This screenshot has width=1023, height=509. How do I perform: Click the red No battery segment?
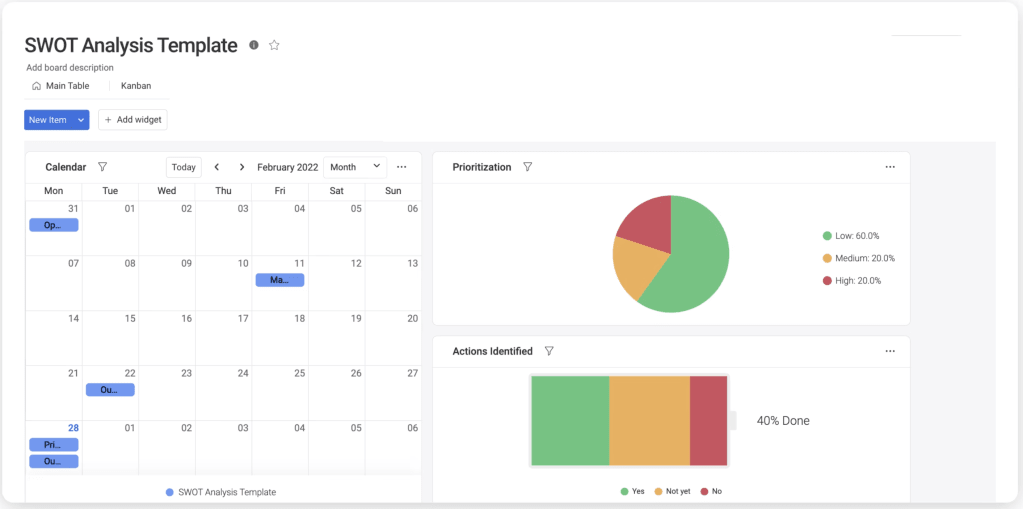coord(709,420)
